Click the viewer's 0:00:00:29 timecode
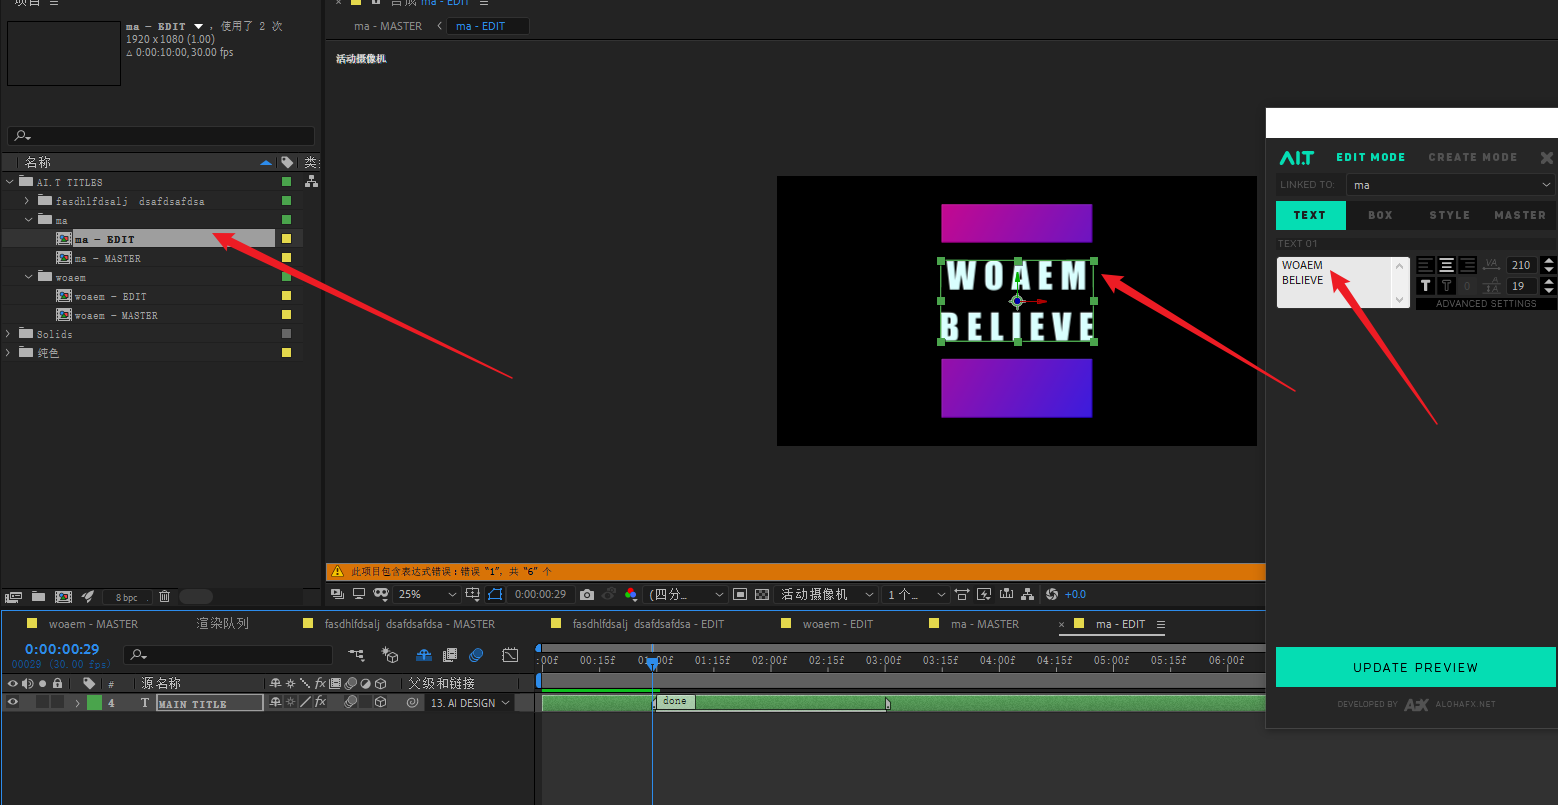This screenshot has height=805, width=1558. coord(540,594)
